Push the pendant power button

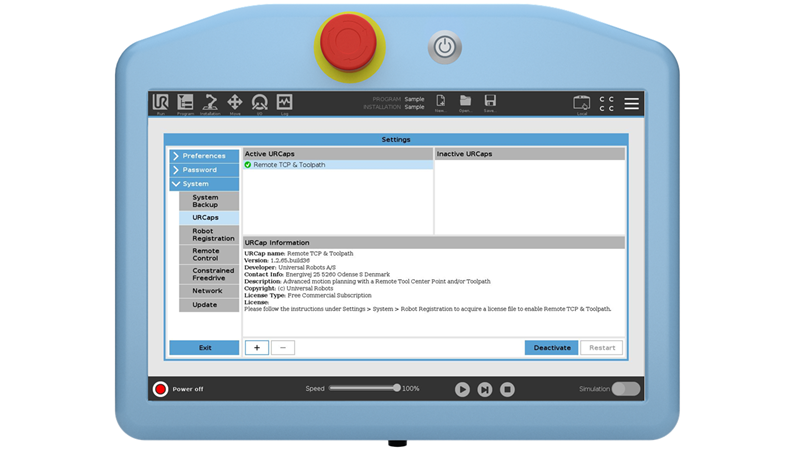click(445, 47)
